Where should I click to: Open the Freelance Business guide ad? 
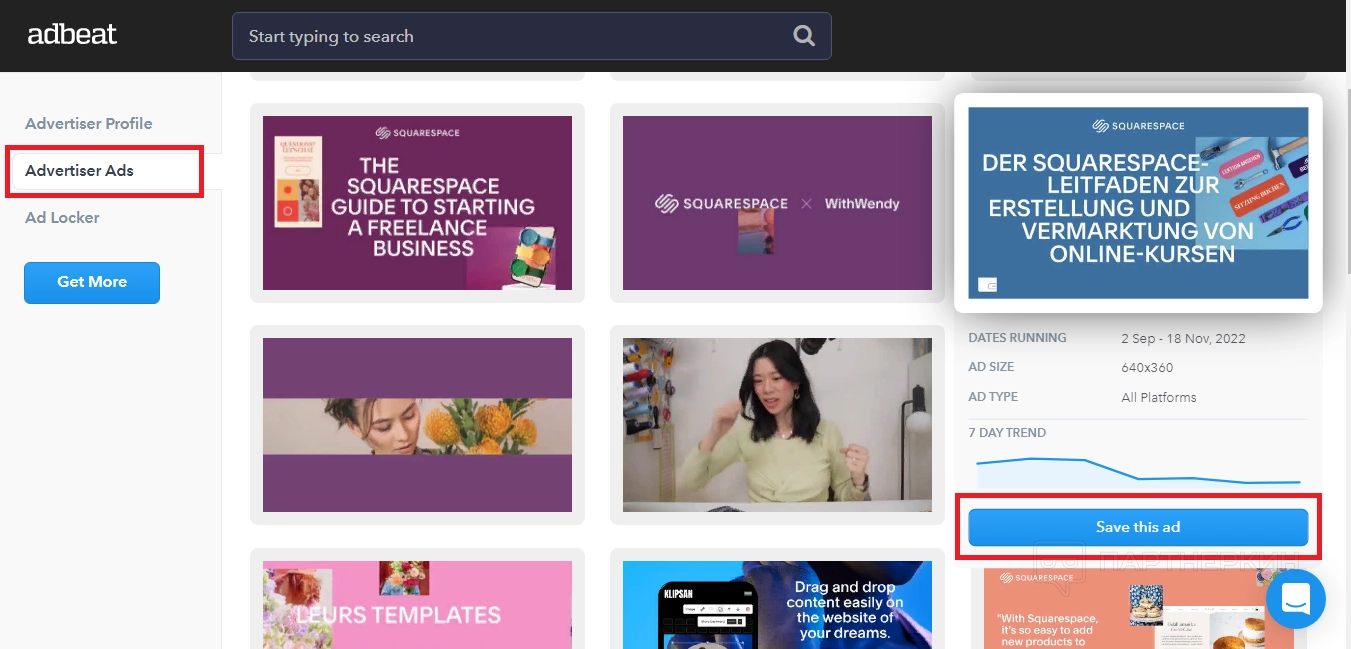pyautogui.click(x=417, y=203)
